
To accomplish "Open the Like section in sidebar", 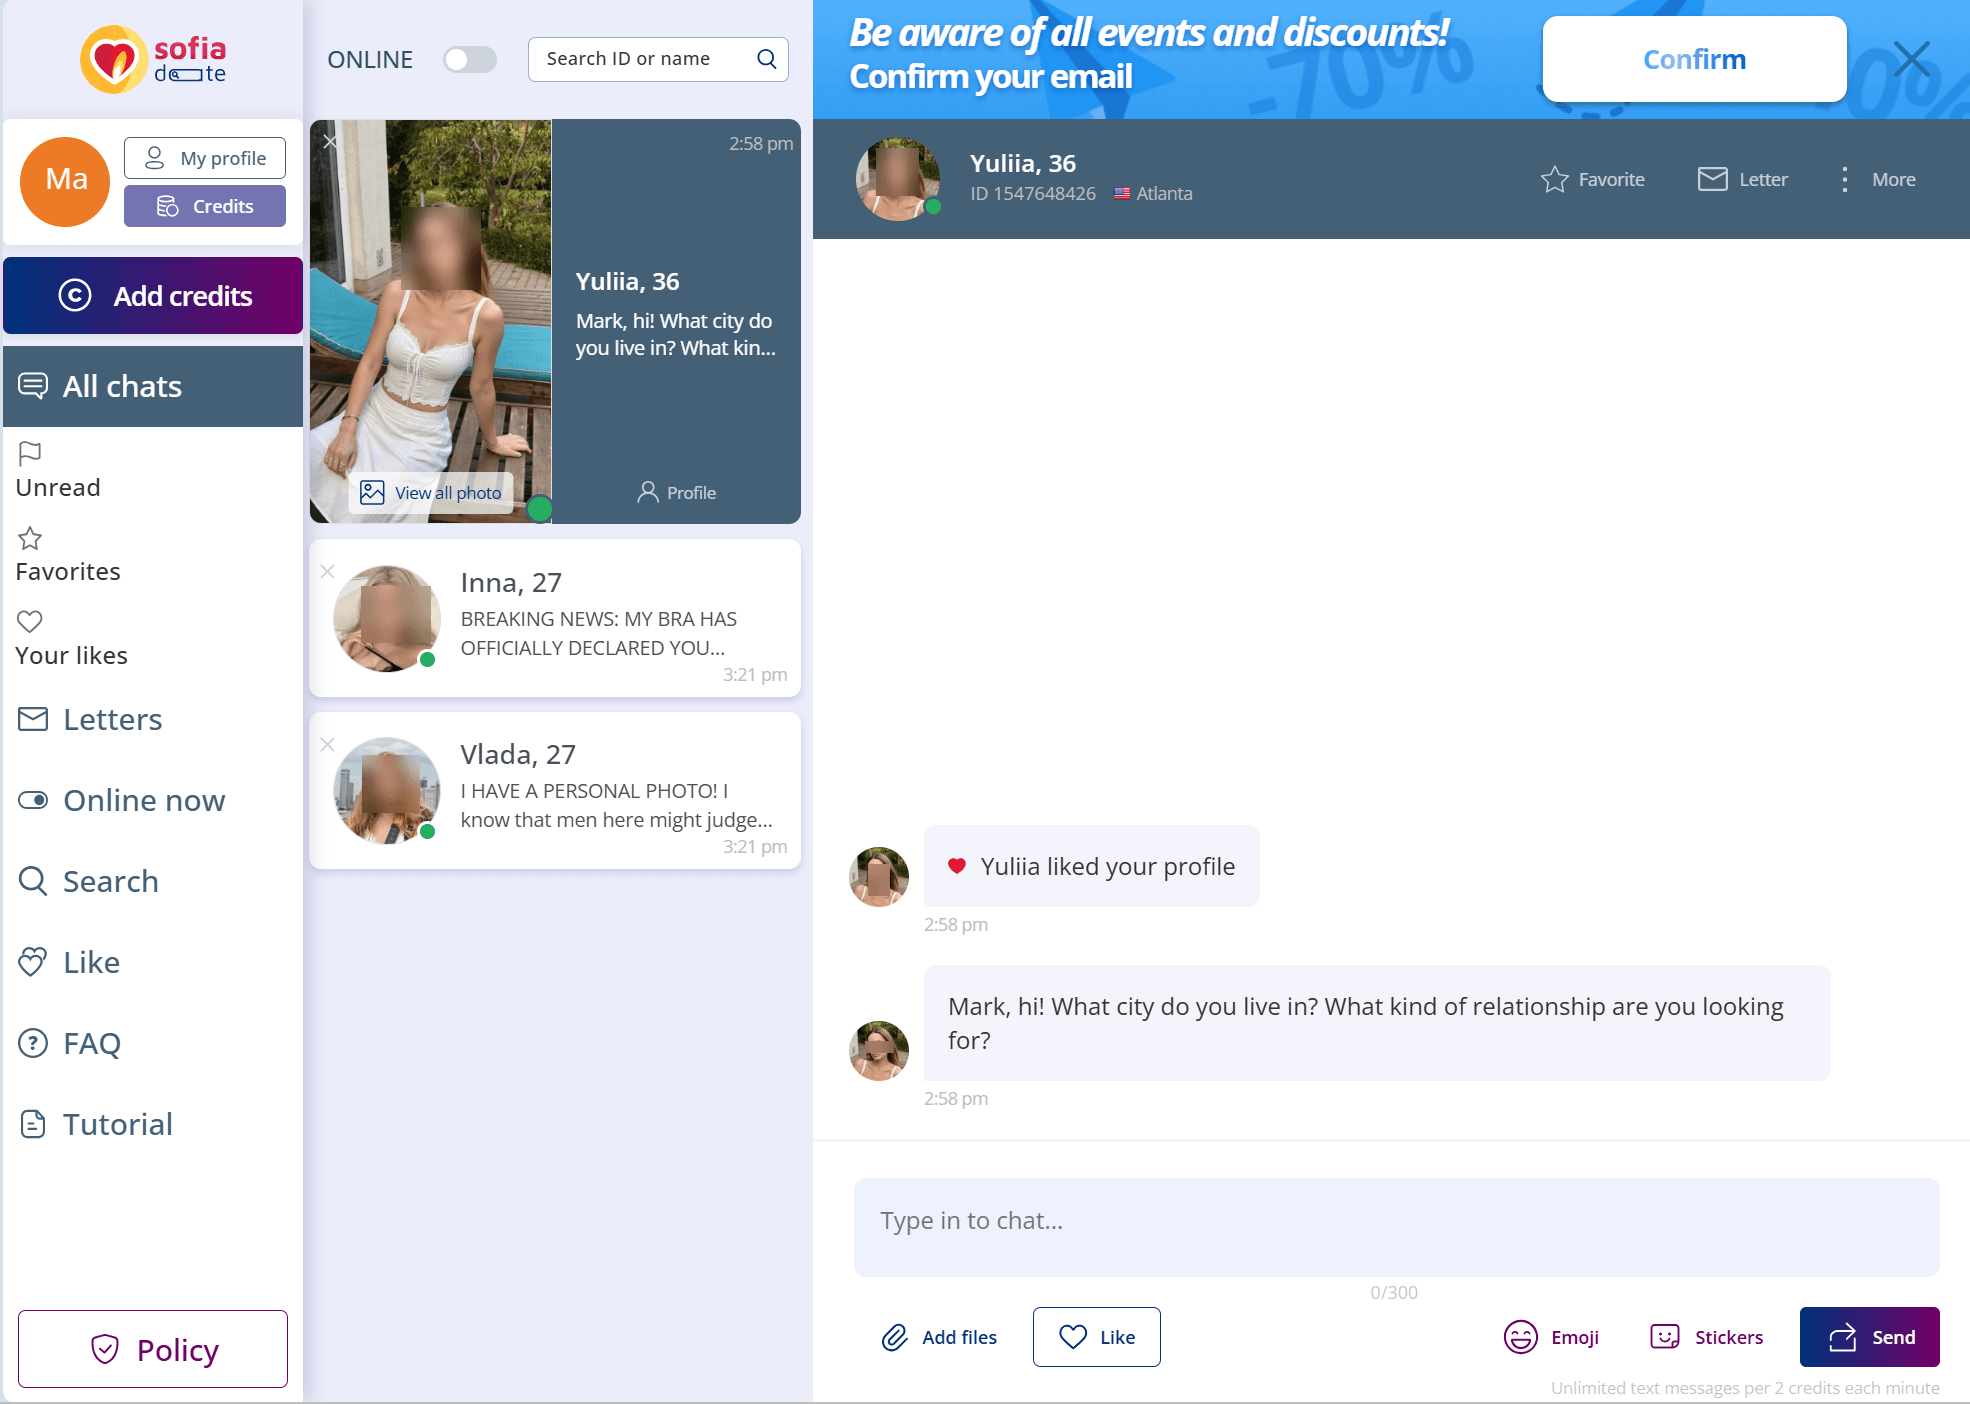I will [69, 962].
